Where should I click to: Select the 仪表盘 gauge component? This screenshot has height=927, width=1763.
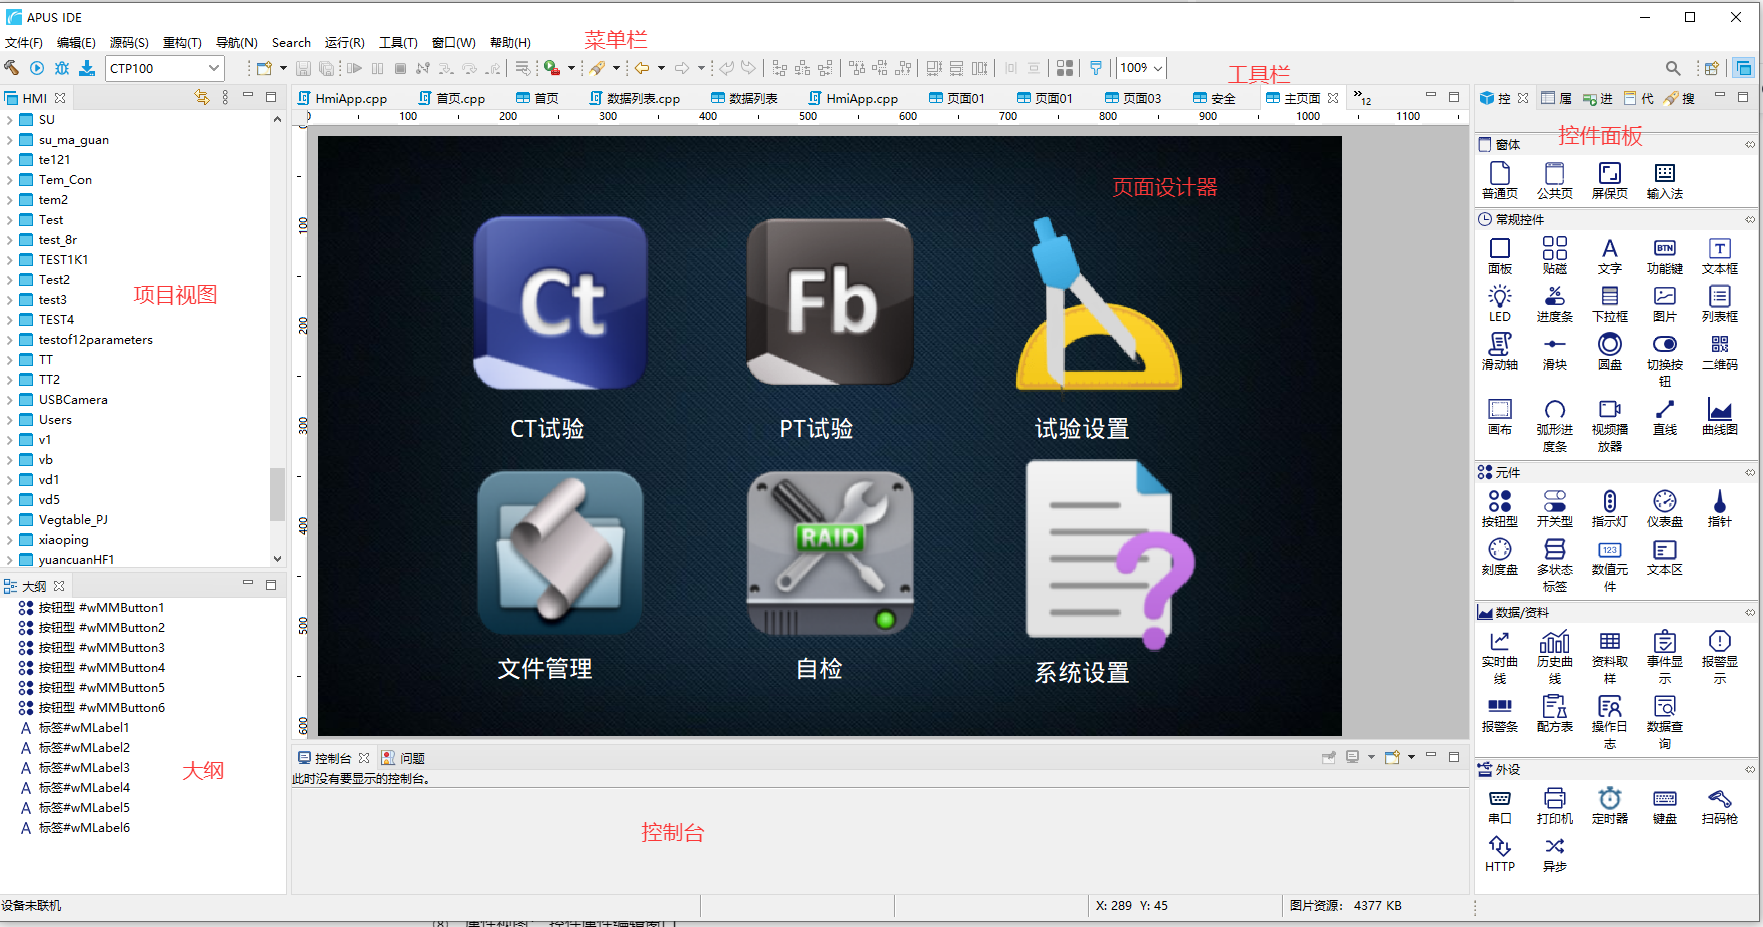(1664, 508)
